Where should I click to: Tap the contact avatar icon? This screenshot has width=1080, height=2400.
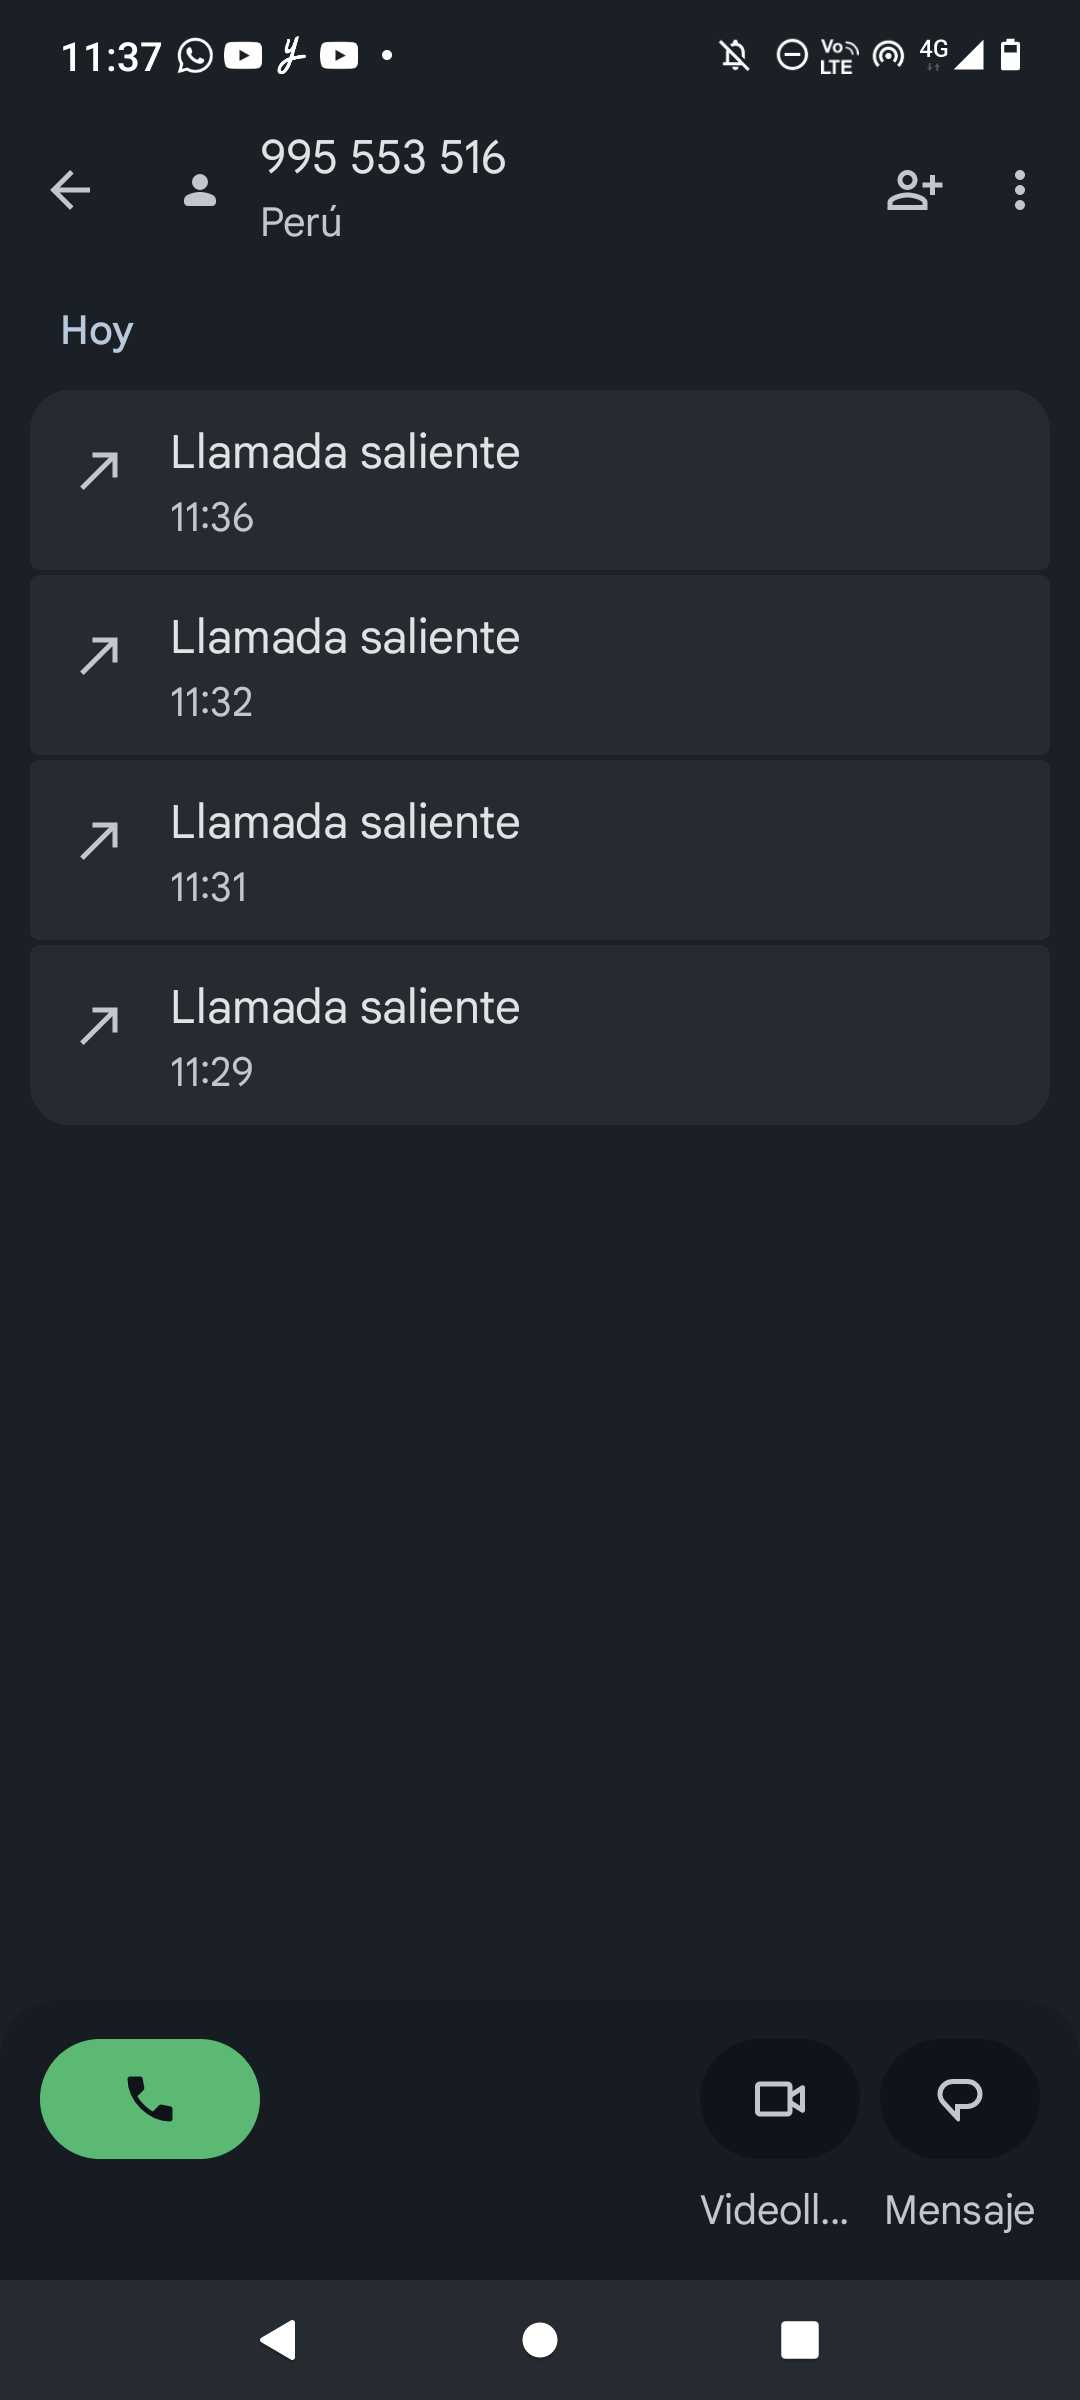[200, 190]
